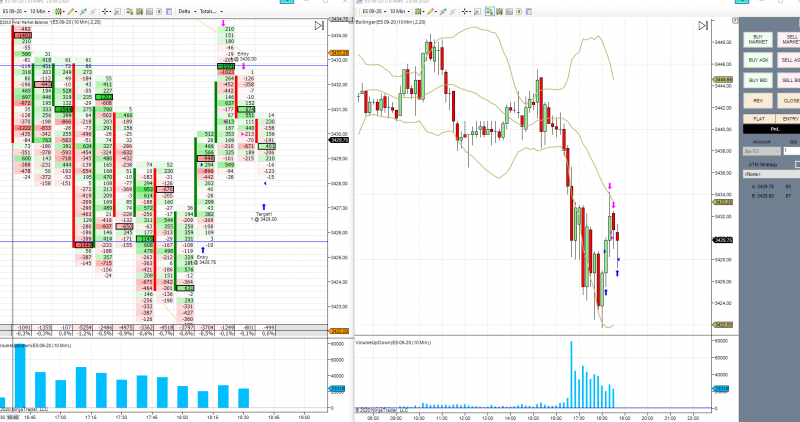The width and height of the screenshot is (800, 422).
Task: Open the 10 Min interval selector, right chart
Action: pyautogui.click(x=399, y=11)
